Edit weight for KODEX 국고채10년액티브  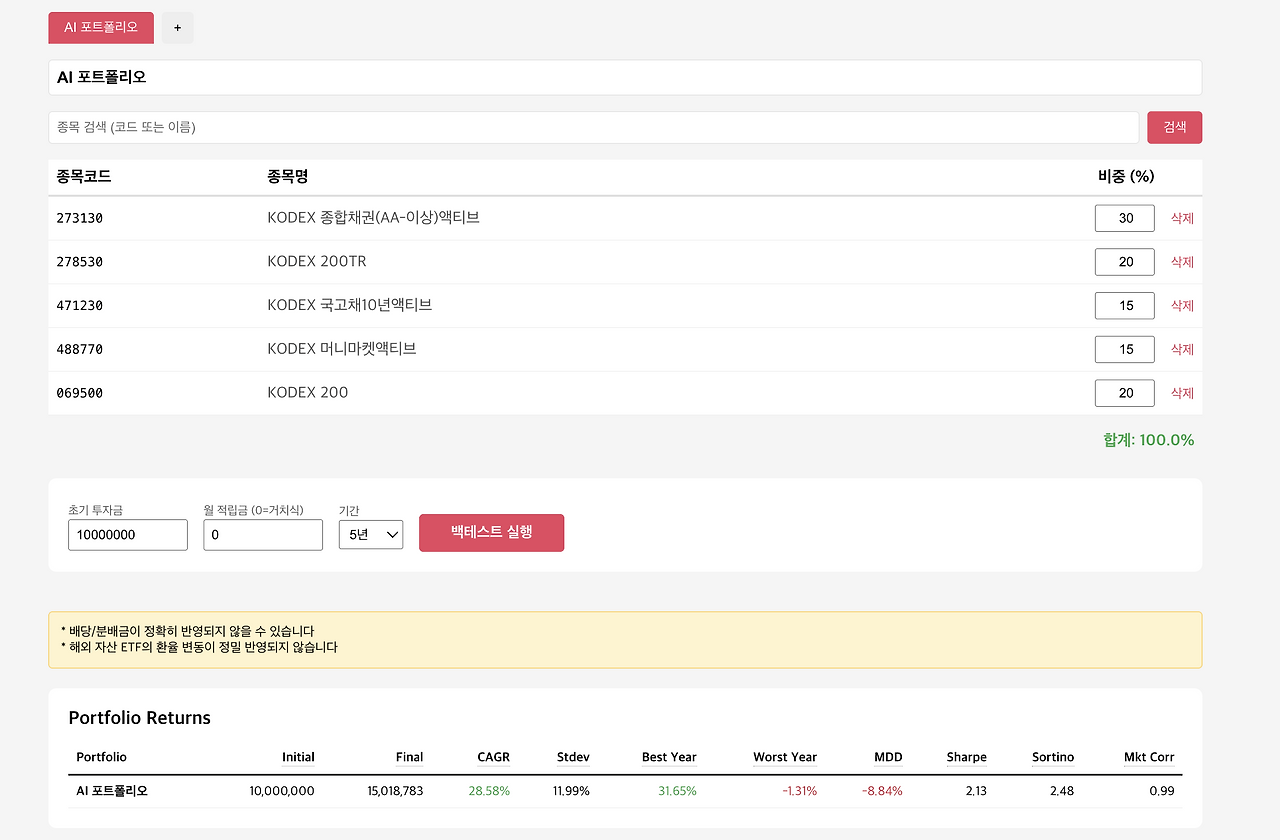1125,306
